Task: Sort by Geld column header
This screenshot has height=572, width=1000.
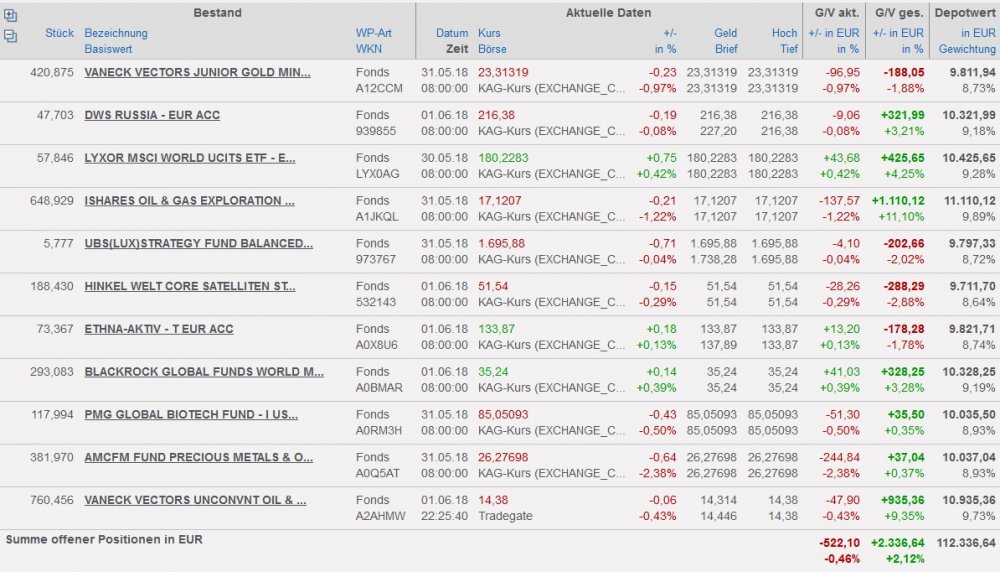Action: click(x=725, y=33)
